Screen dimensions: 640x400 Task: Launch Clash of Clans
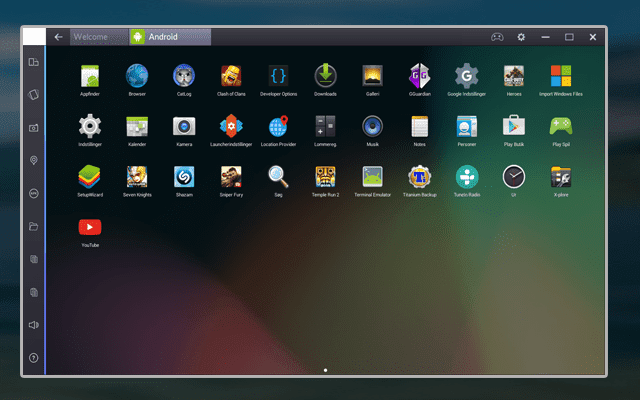[x=231, y=76]
